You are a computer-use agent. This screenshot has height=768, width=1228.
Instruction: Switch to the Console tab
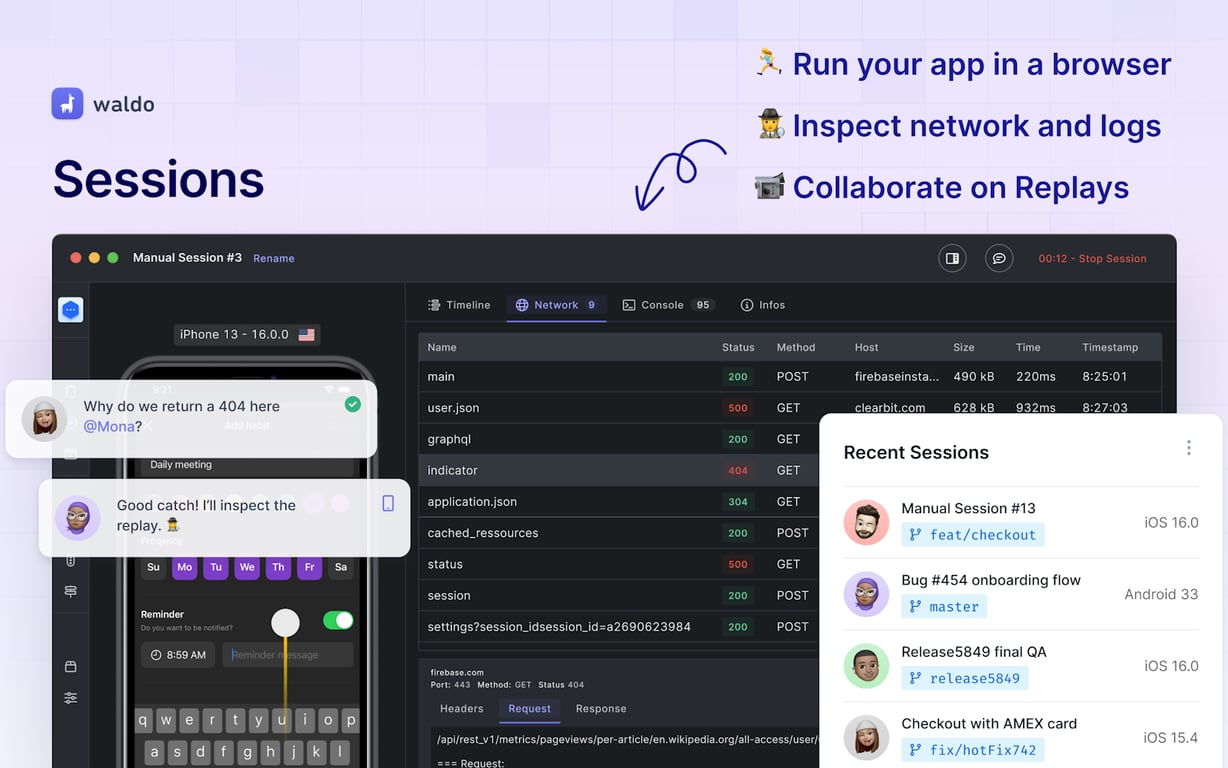pyautogui.click(x=667, y=305)
